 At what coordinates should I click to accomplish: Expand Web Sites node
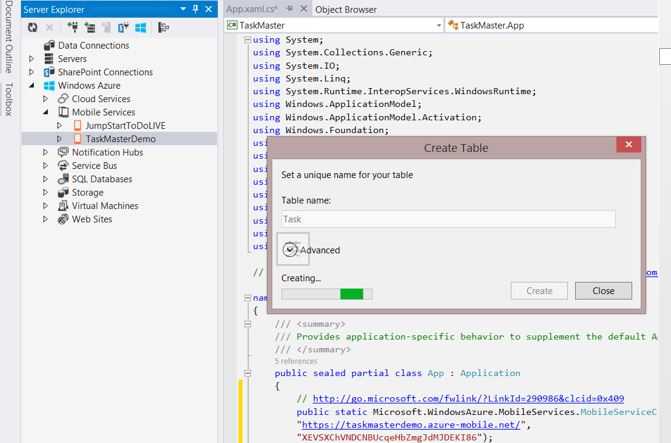click(x=45, y=219)
